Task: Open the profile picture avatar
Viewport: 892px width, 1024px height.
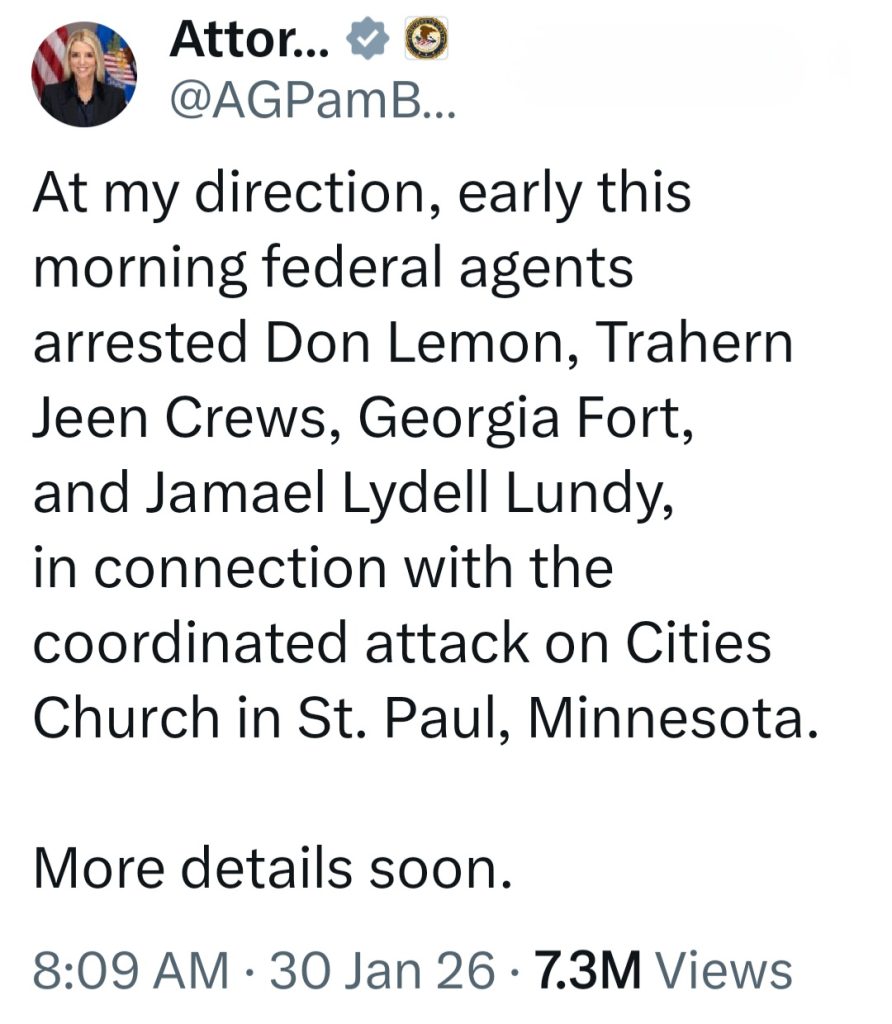Action: [84, 74]
